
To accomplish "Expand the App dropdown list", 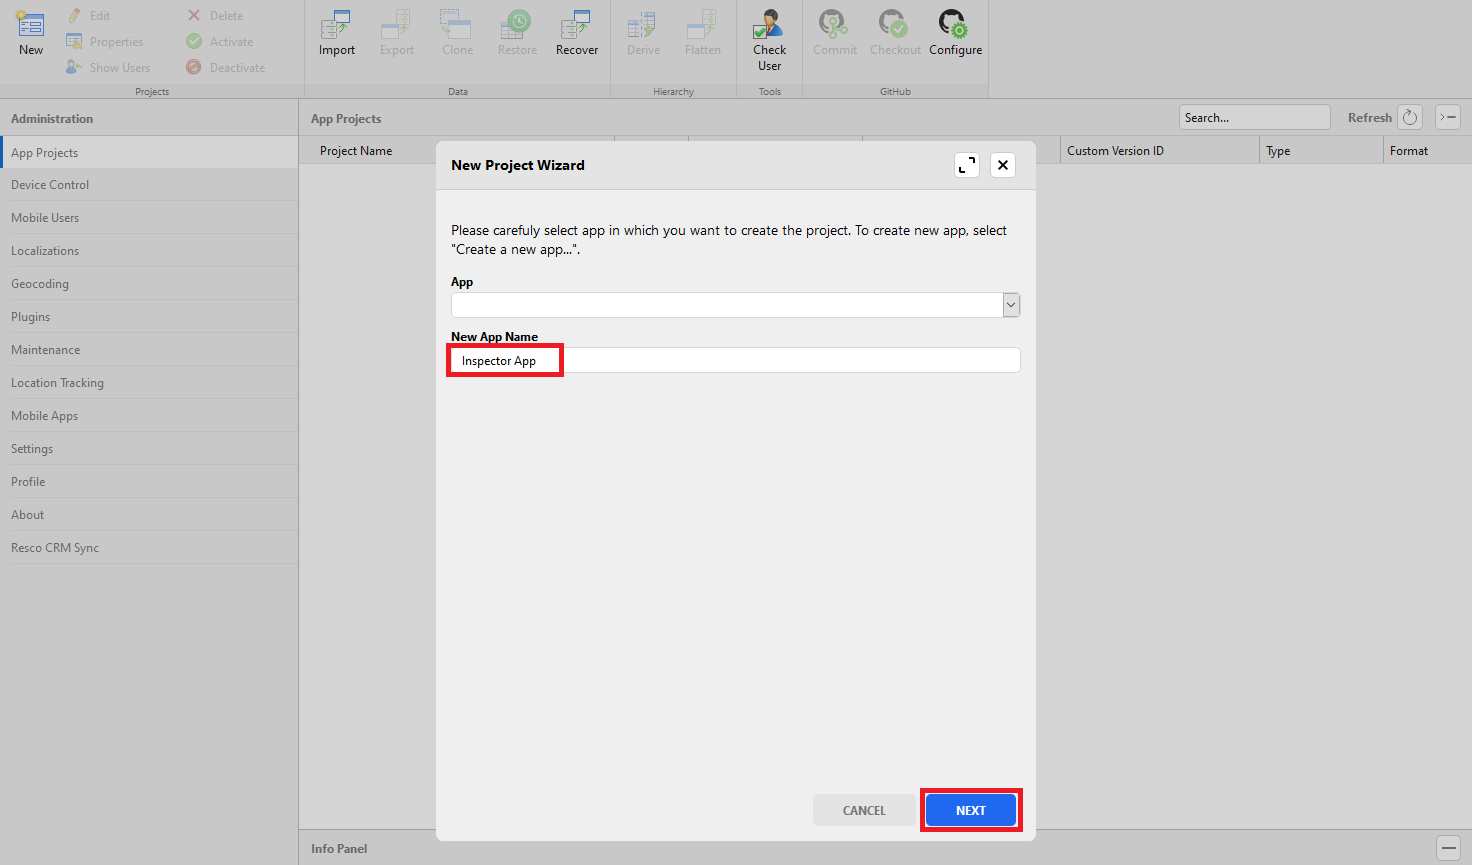I will 1011,305.
